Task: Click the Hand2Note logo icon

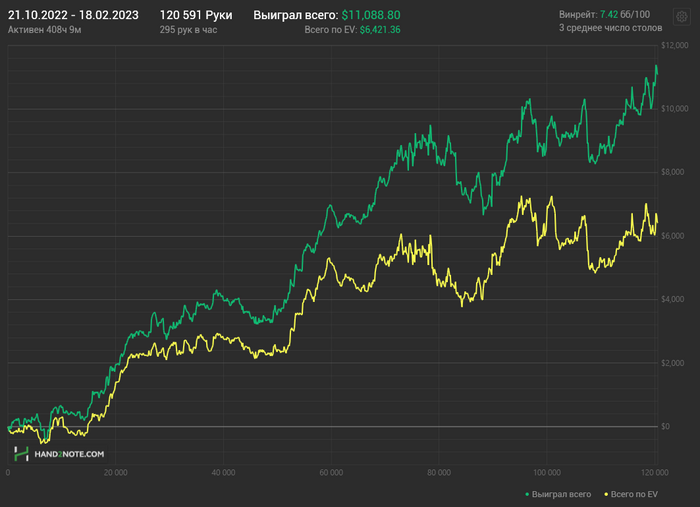Action: 21,454
